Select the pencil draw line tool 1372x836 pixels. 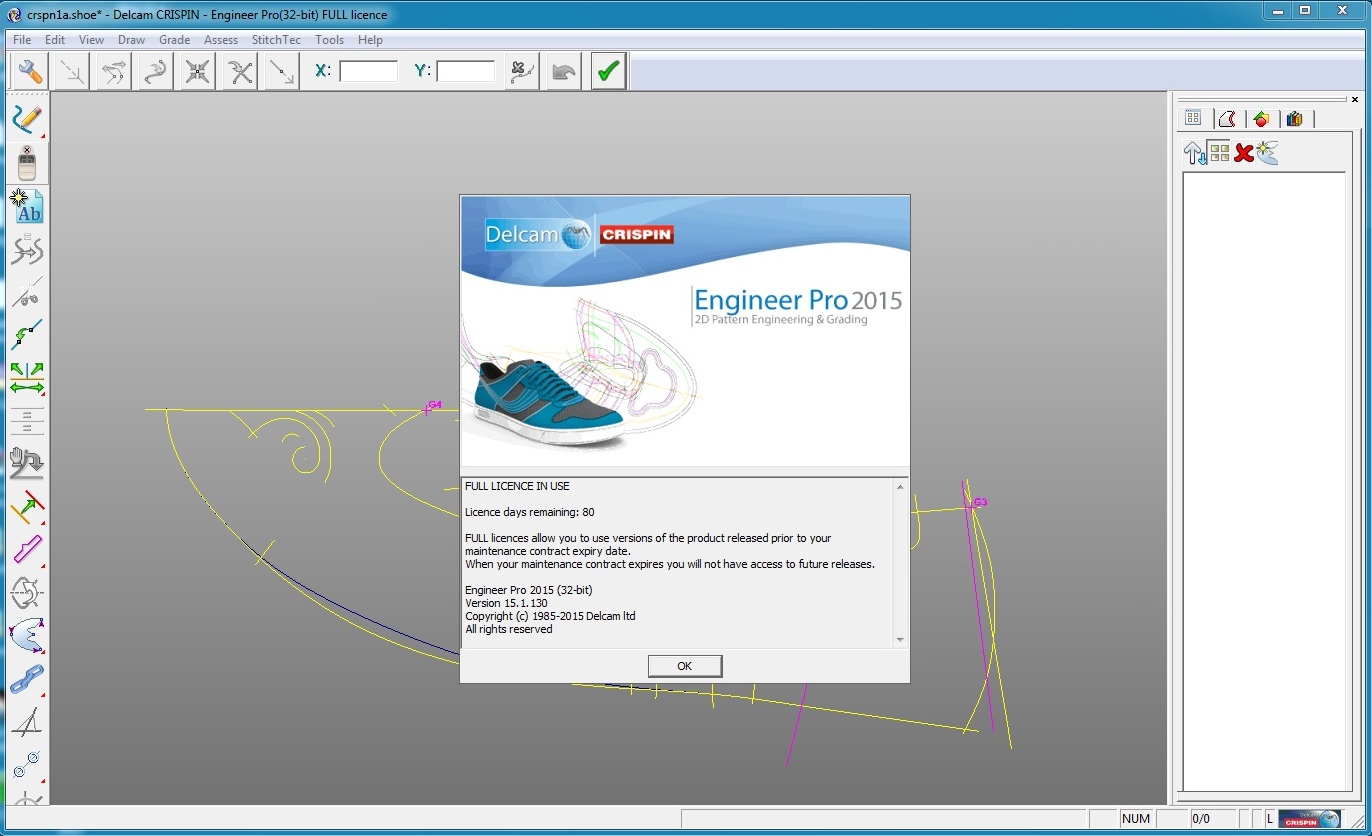click(27, 121)
